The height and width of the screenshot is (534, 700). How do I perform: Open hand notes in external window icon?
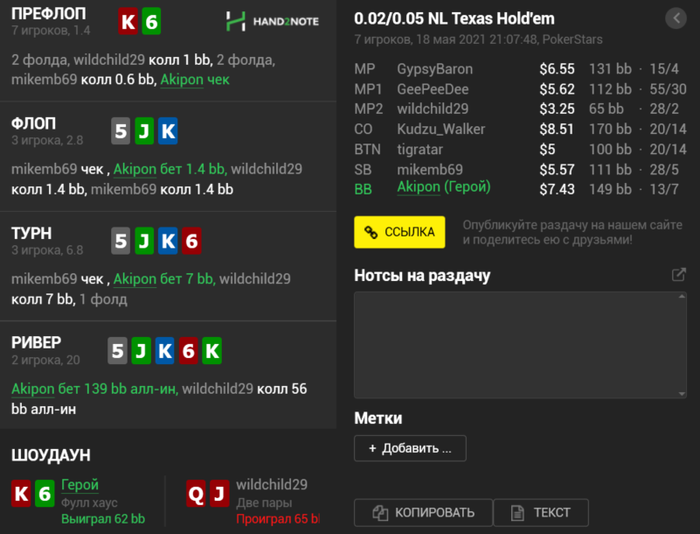pos(679,275)
